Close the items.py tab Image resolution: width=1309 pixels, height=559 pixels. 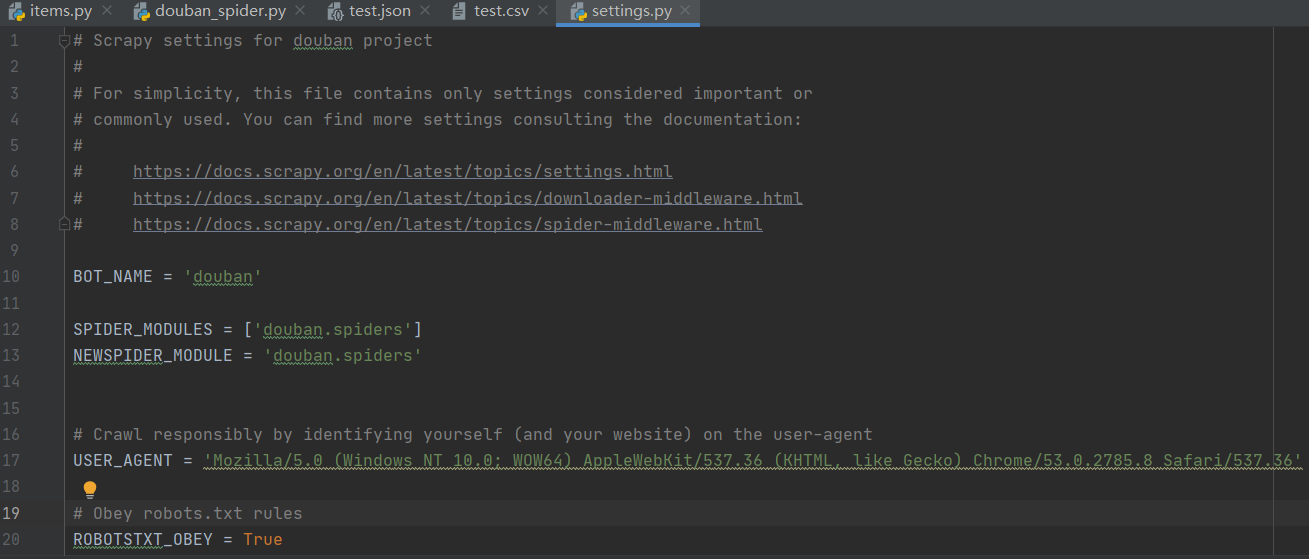point(106,11)
